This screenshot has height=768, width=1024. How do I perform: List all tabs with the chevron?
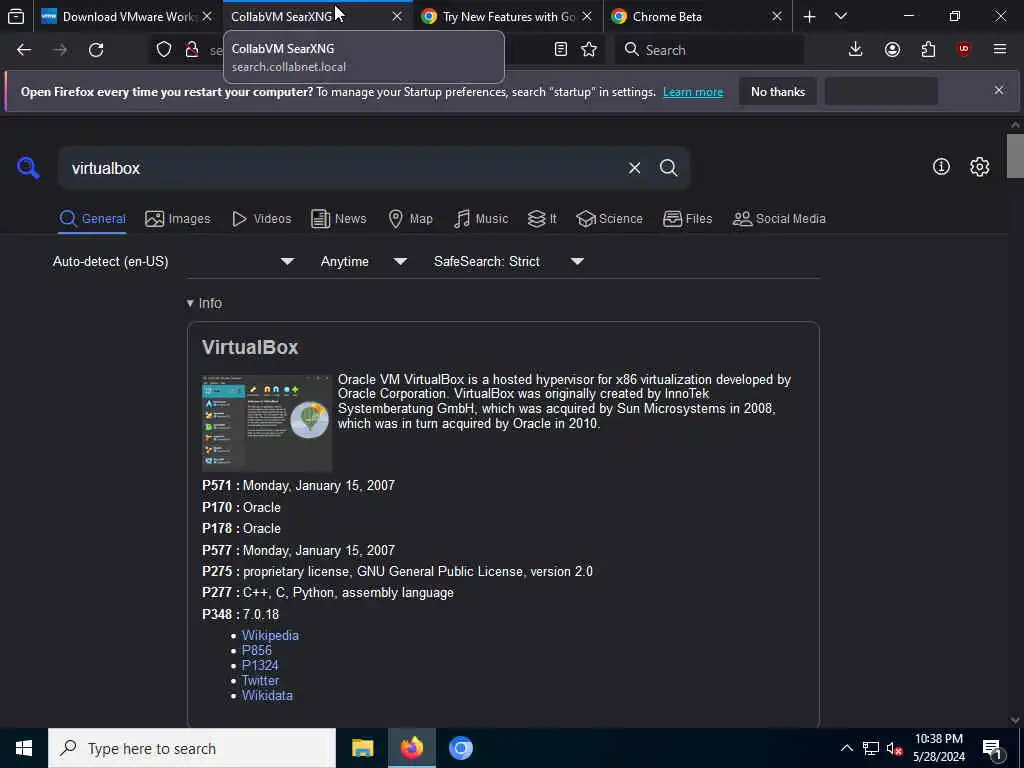pyautogui.click(x=841, y=16)
